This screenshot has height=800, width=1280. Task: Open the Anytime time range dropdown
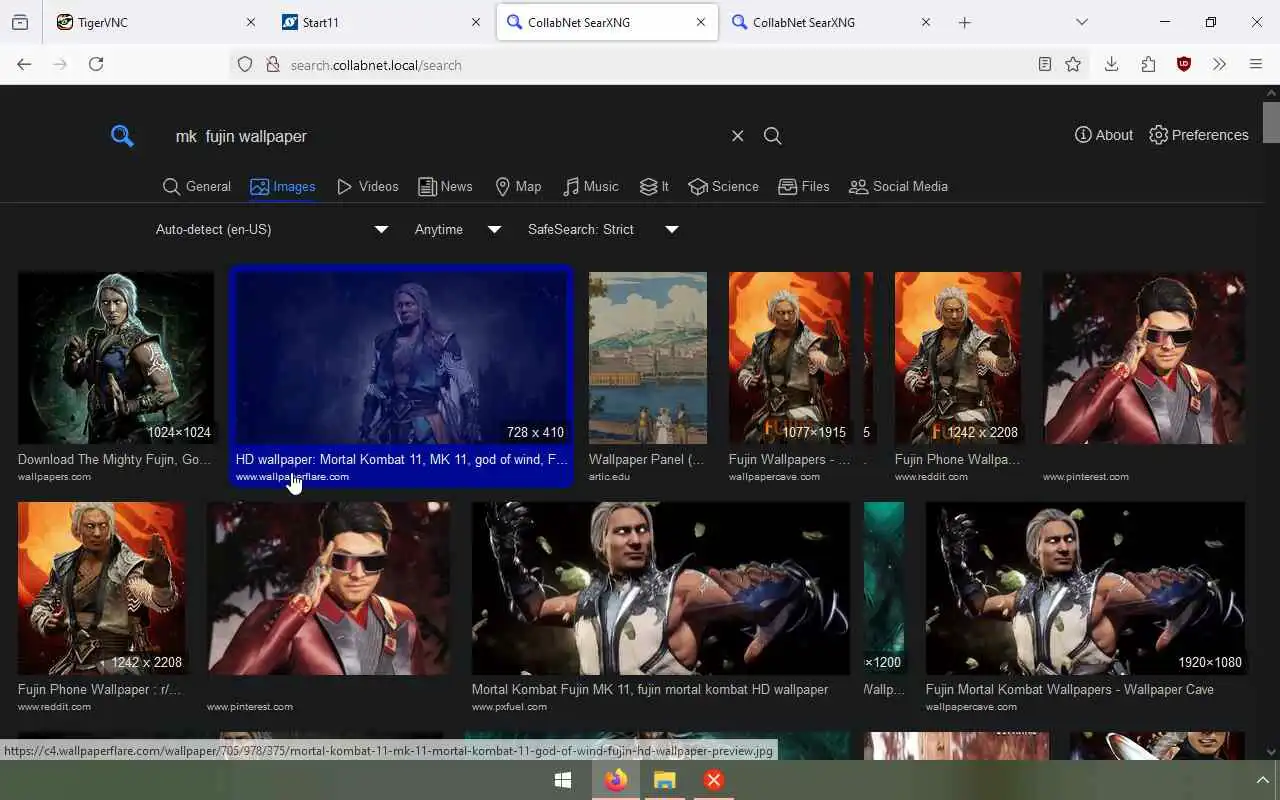click(x=458, y=229)
